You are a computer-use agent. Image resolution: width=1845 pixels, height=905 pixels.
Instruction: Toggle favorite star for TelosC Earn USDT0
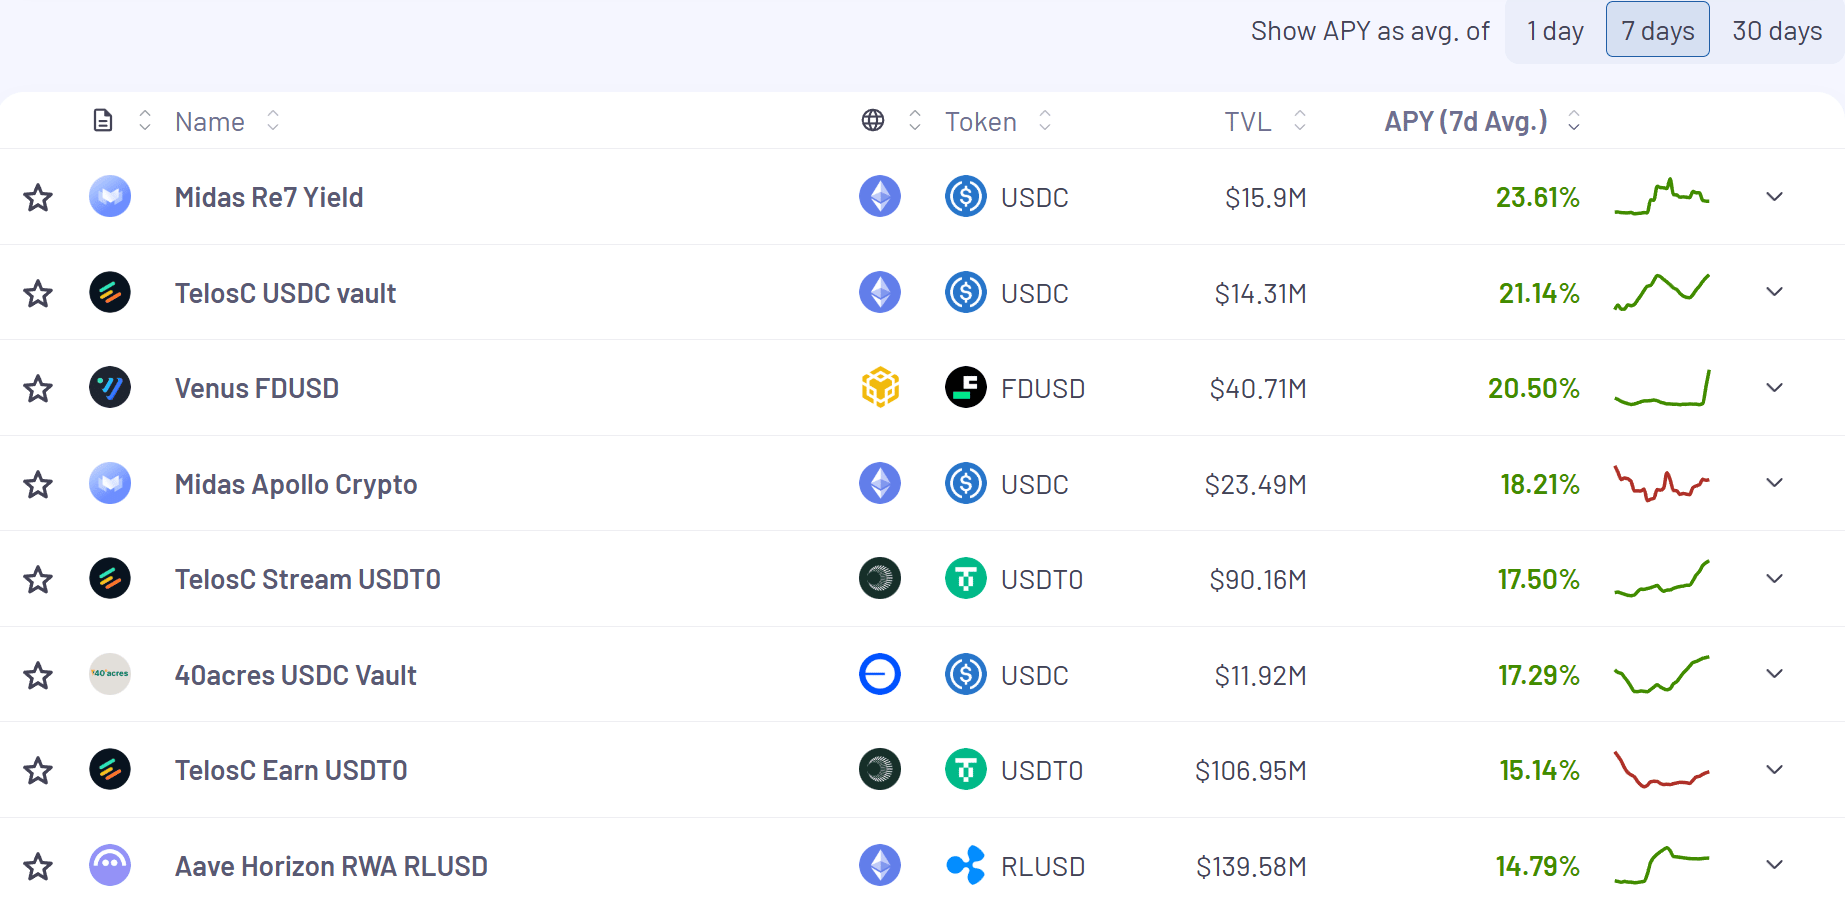38,771
